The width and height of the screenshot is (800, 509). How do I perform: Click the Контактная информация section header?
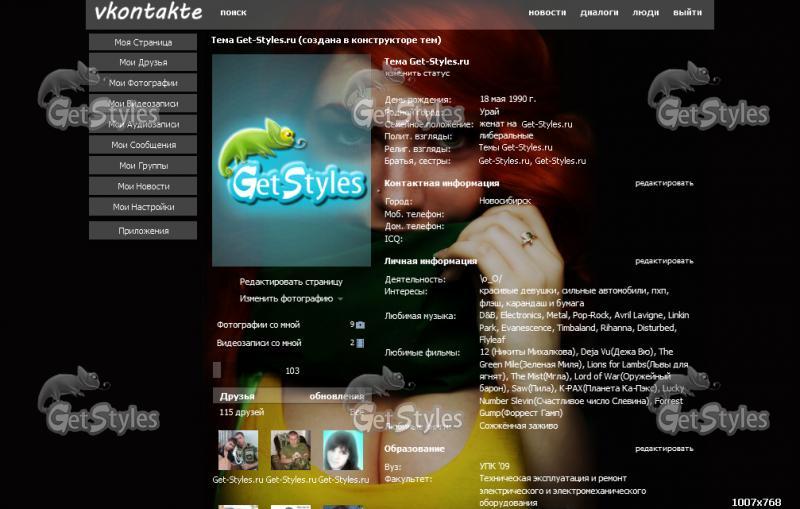(441, 183)
